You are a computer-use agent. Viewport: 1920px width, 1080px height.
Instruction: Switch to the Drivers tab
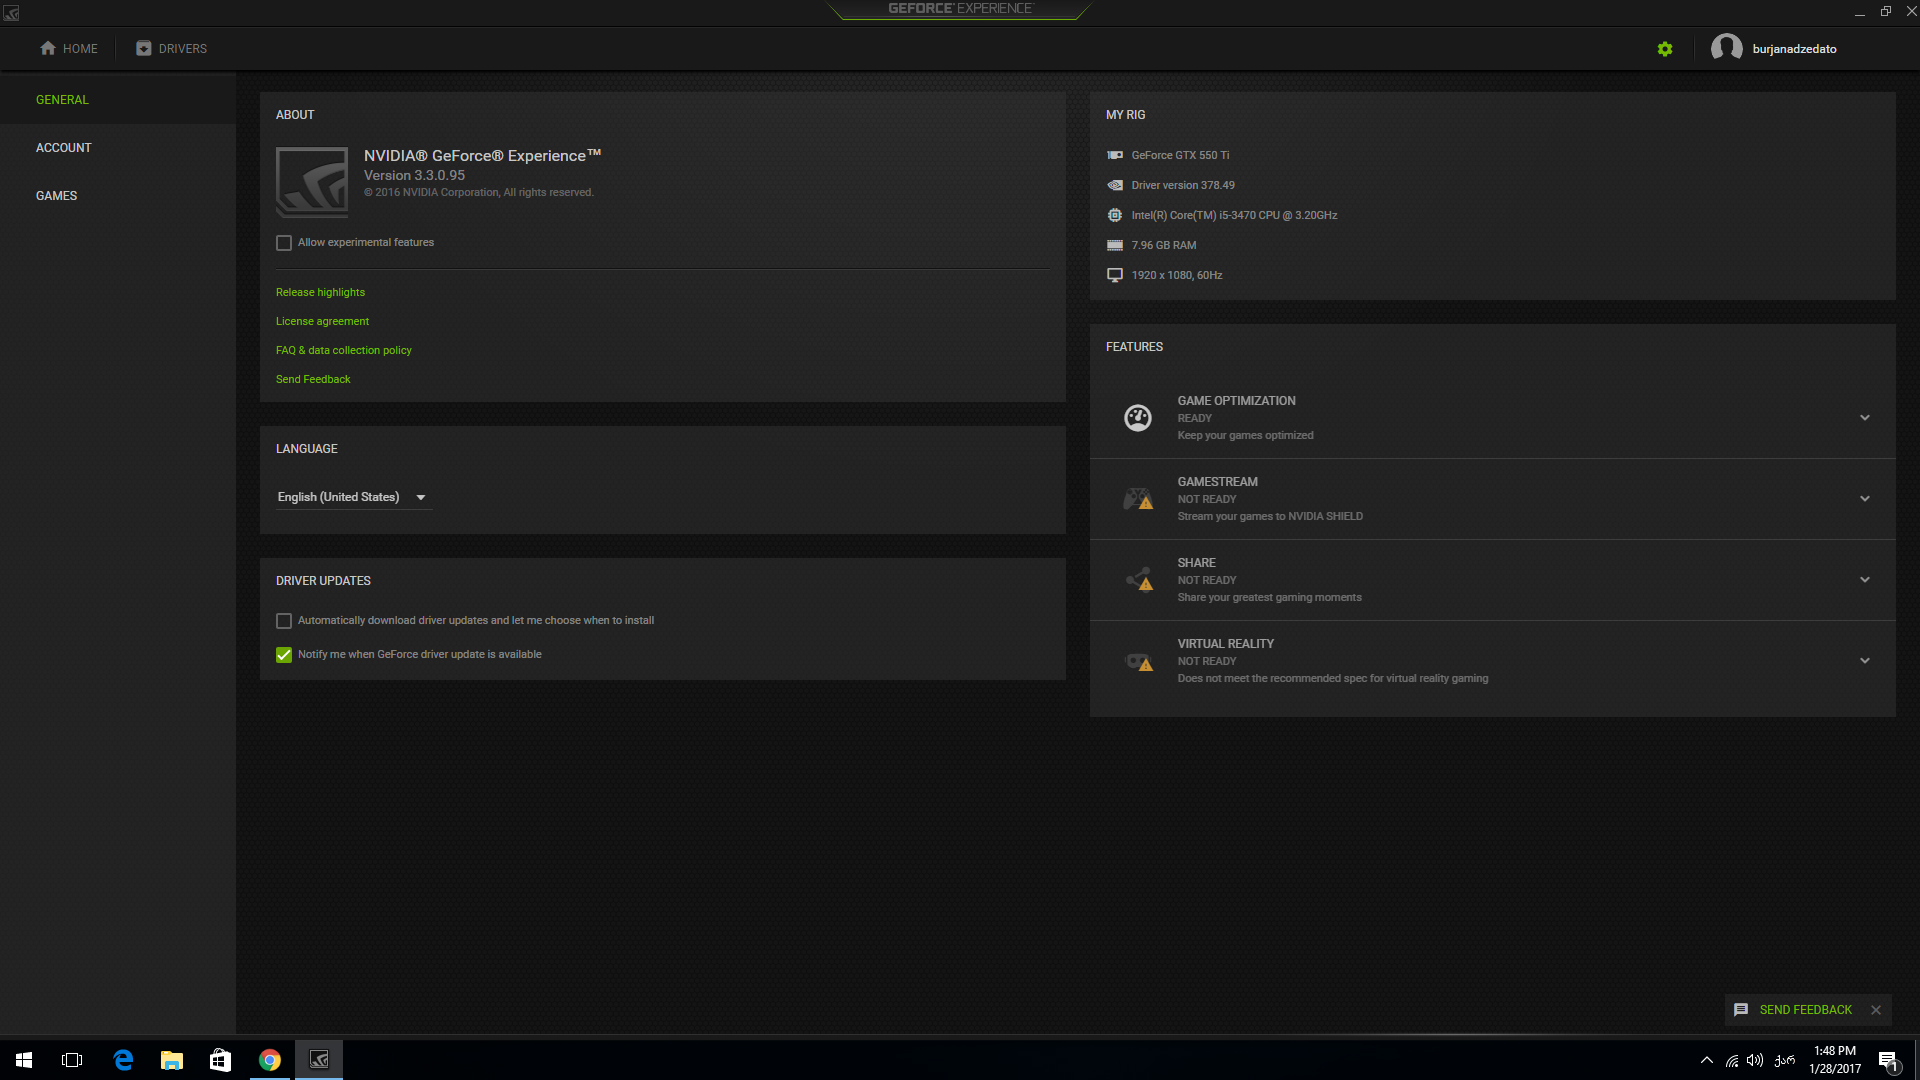[172, 49]
